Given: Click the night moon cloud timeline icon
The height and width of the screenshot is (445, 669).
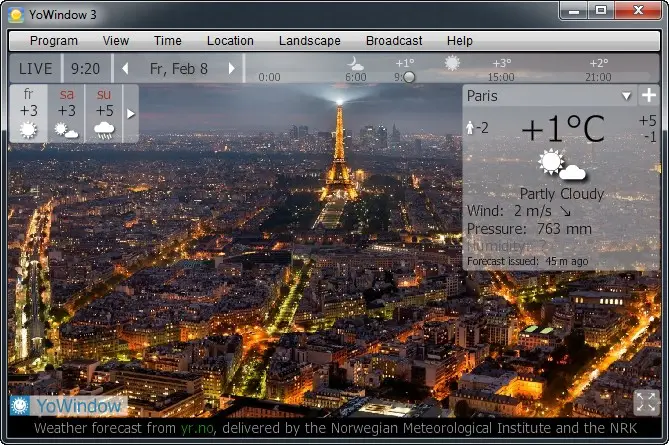Looking at the screenshot, I should coord(355,64).
